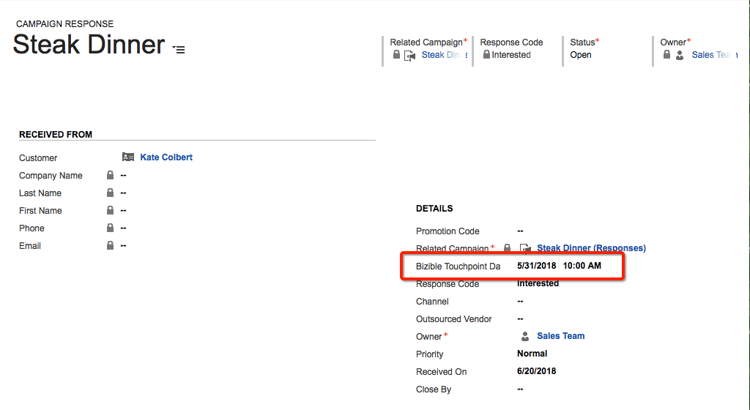This screenshot has width=750, height=410.
Task: Click Last Name empty value field
Action: point(123,193)
